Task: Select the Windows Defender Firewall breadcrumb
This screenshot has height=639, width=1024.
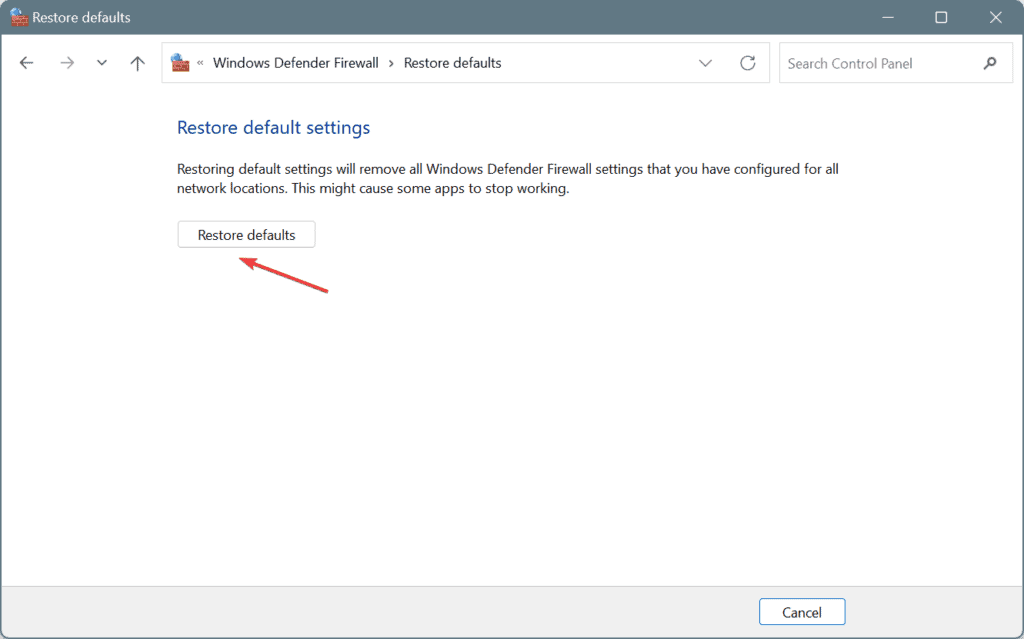Action: pos(295,63)
